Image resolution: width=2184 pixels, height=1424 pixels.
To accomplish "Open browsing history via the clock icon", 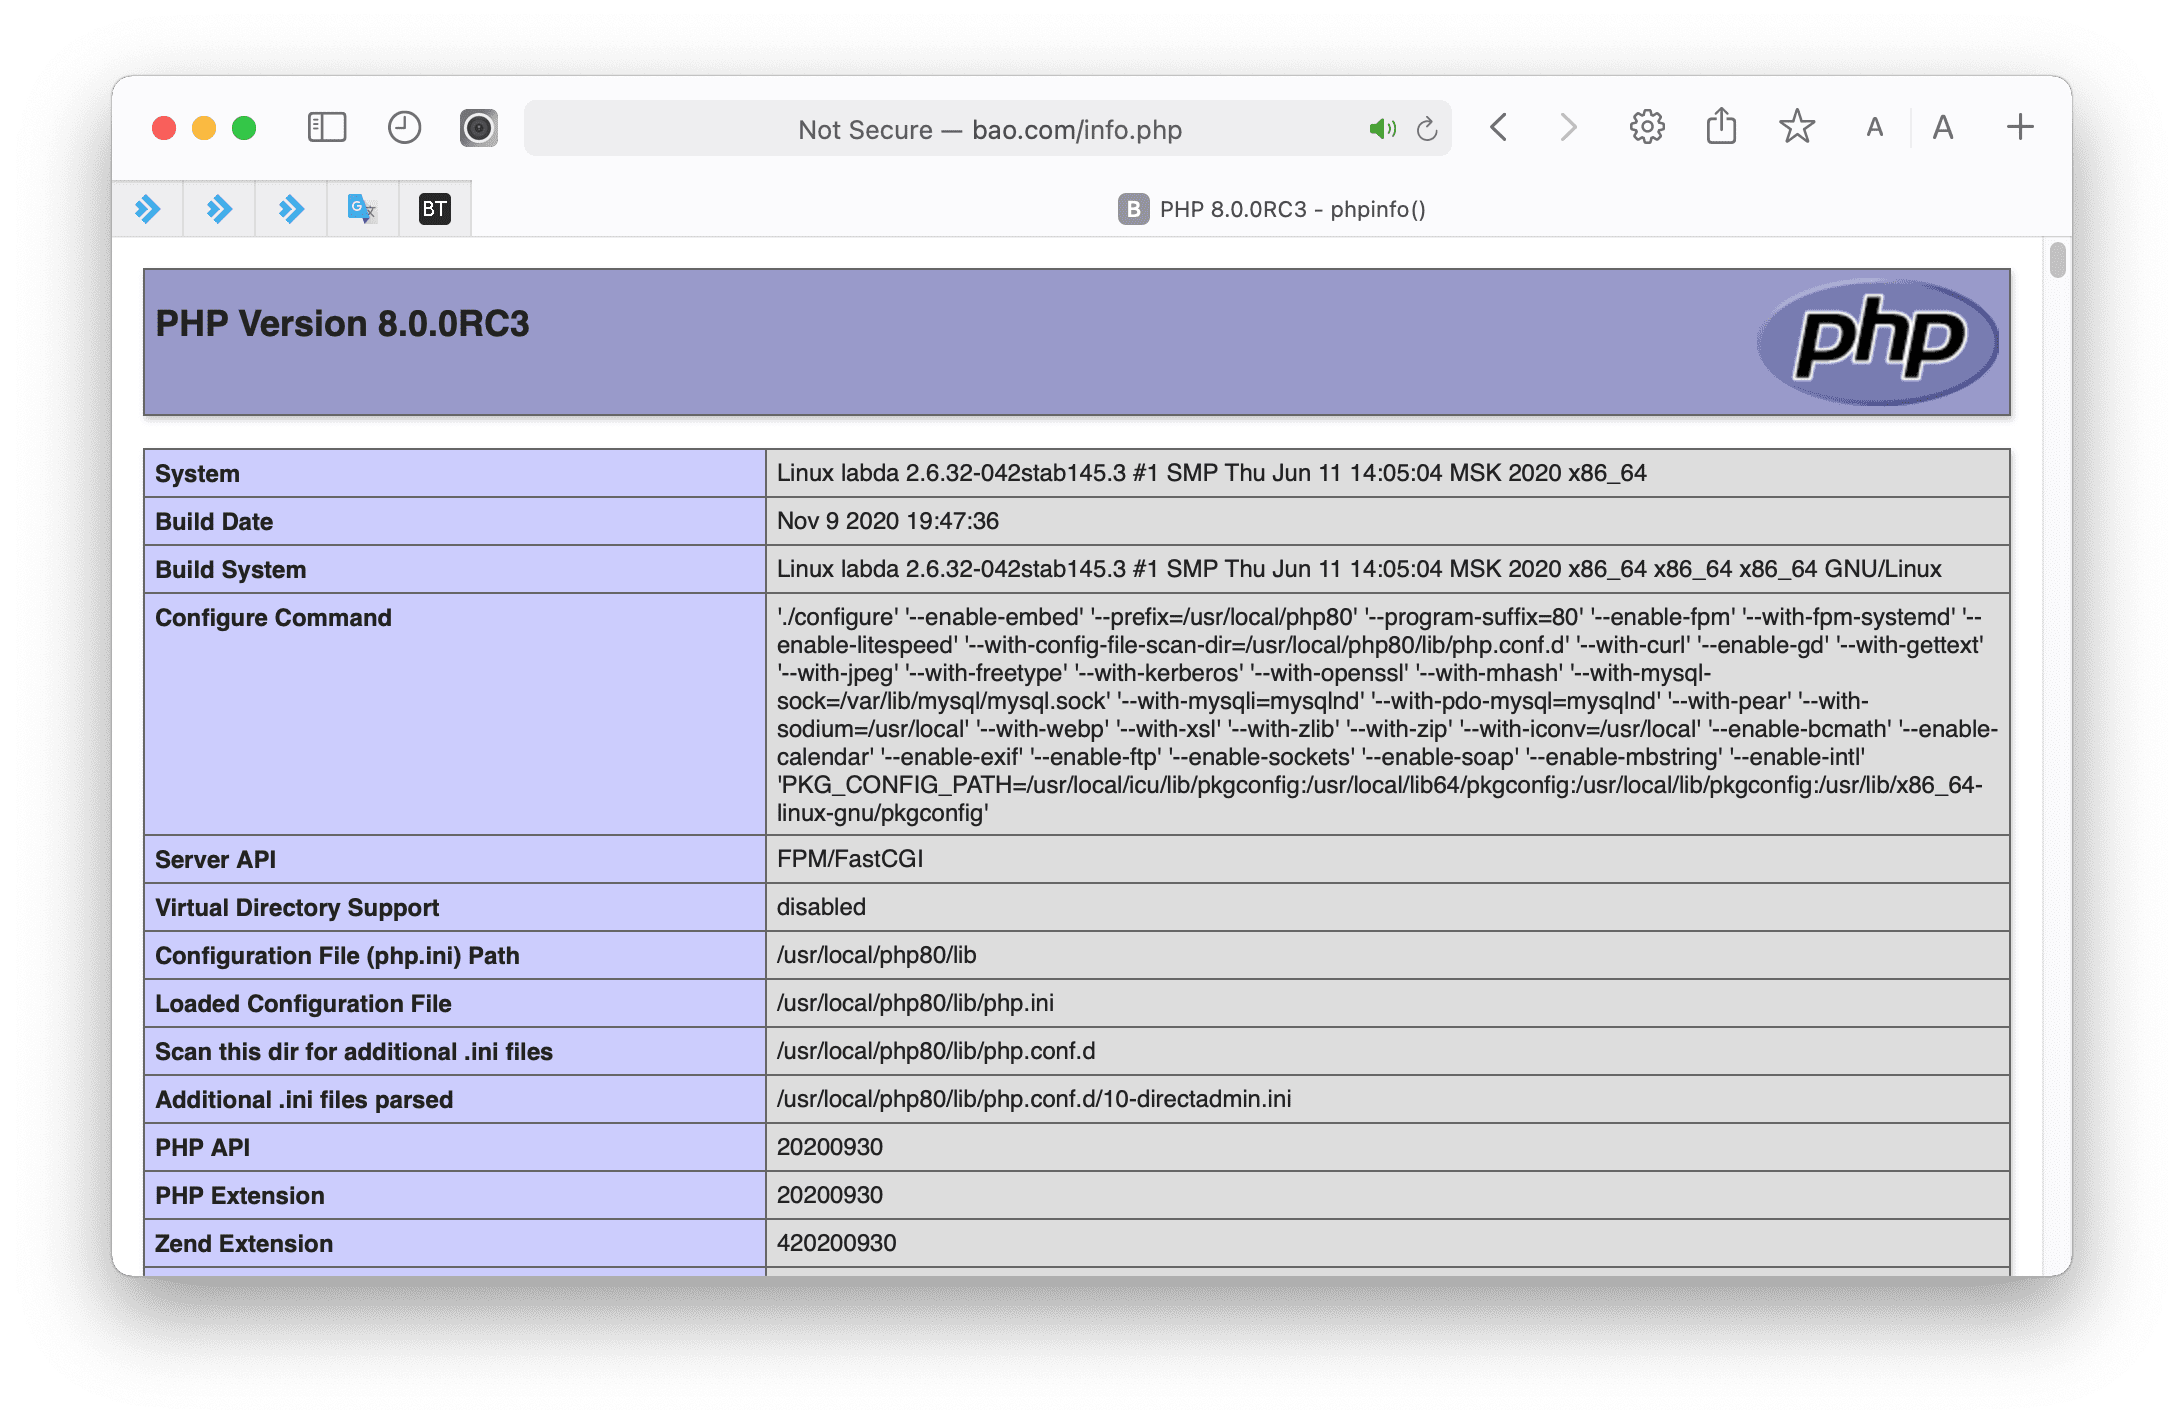I will pos(404,128).
